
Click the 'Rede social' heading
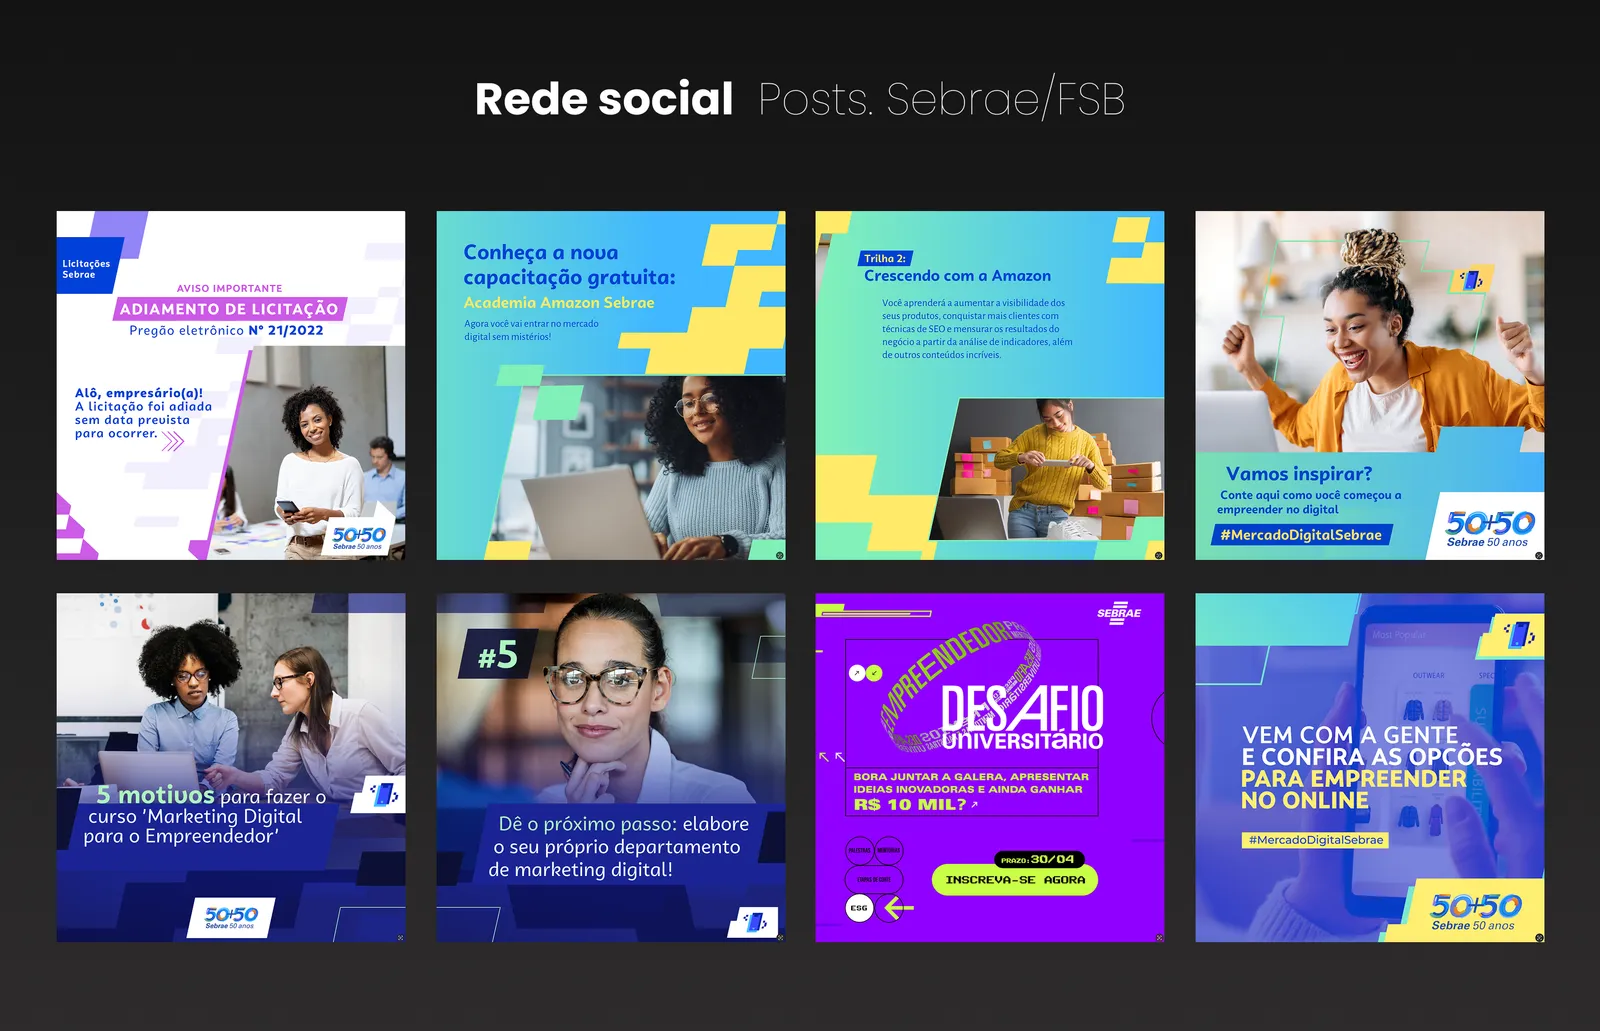604,99
